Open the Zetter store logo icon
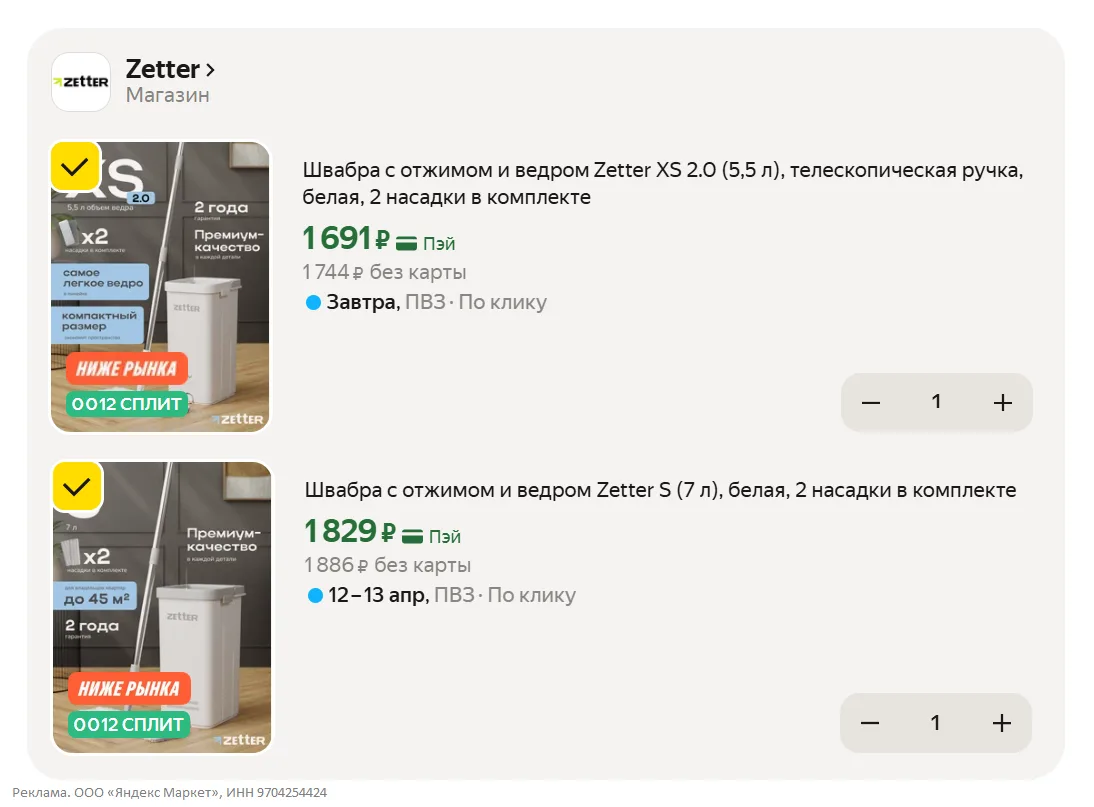1094x807 pixels. (81, 82)
